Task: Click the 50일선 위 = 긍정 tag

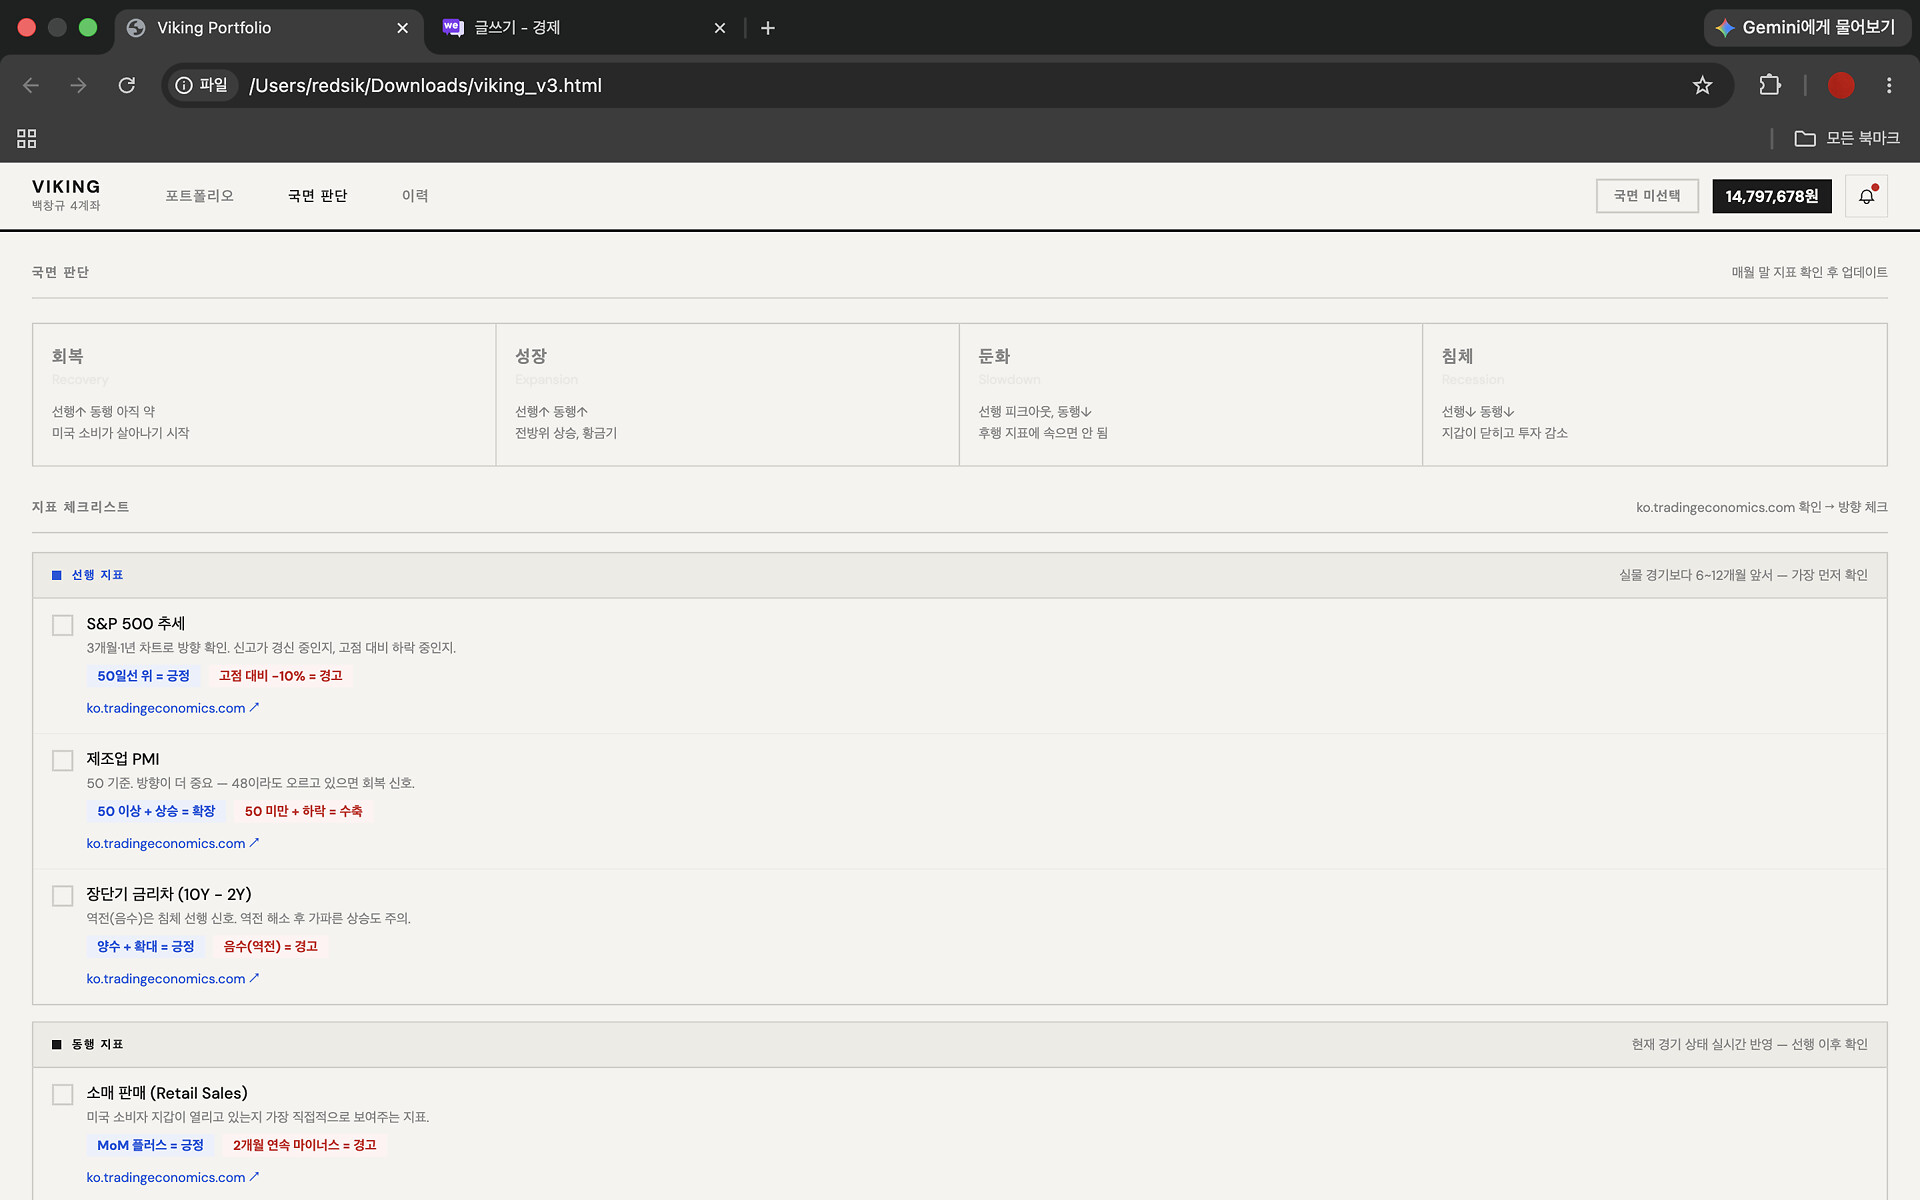Action: point(143,676)
